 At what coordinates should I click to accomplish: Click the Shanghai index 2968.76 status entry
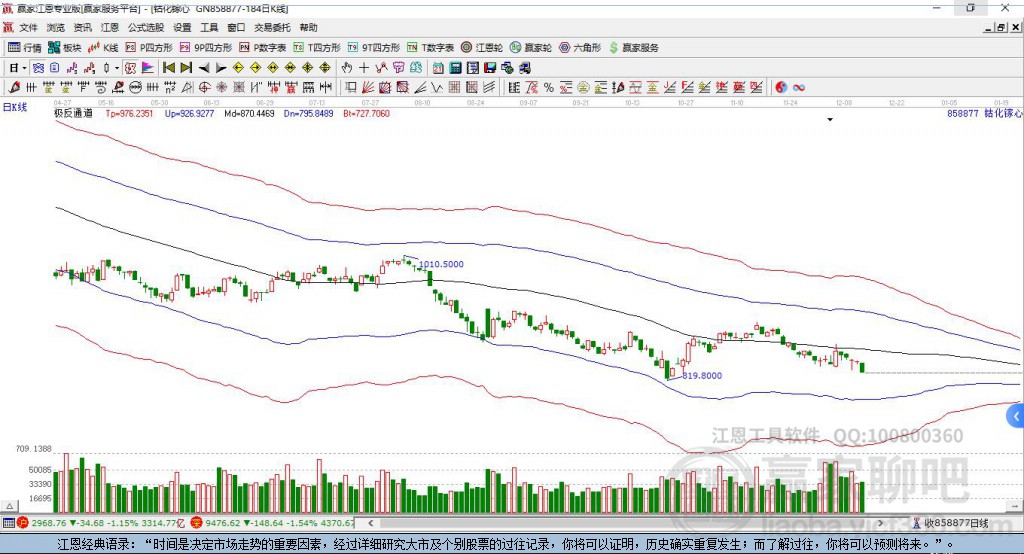101,523
